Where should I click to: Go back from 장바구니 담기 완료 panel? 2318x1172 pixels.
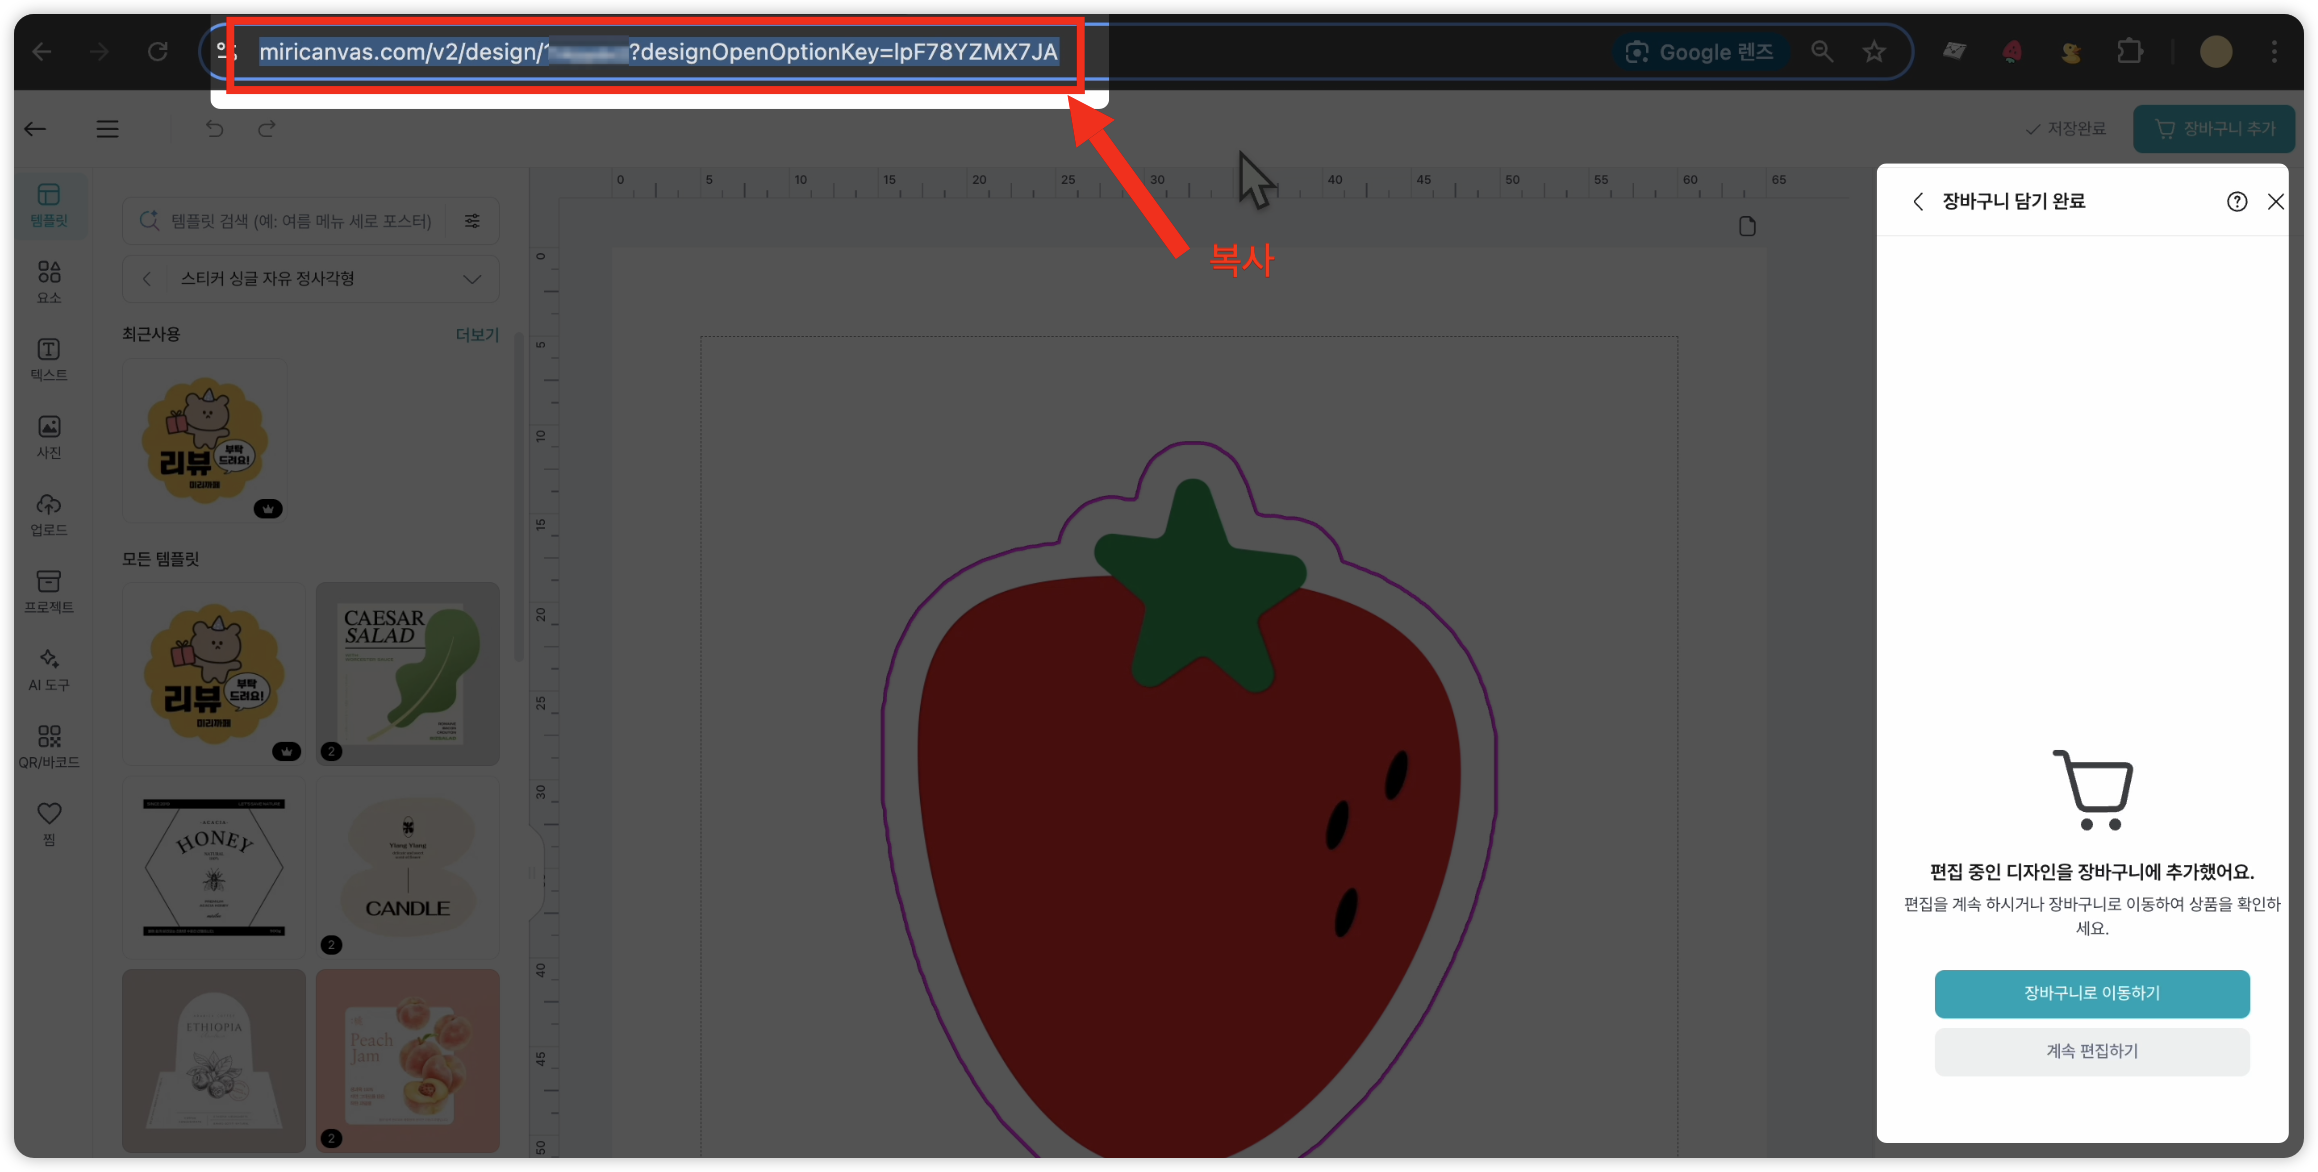(x=1917, y=202)
